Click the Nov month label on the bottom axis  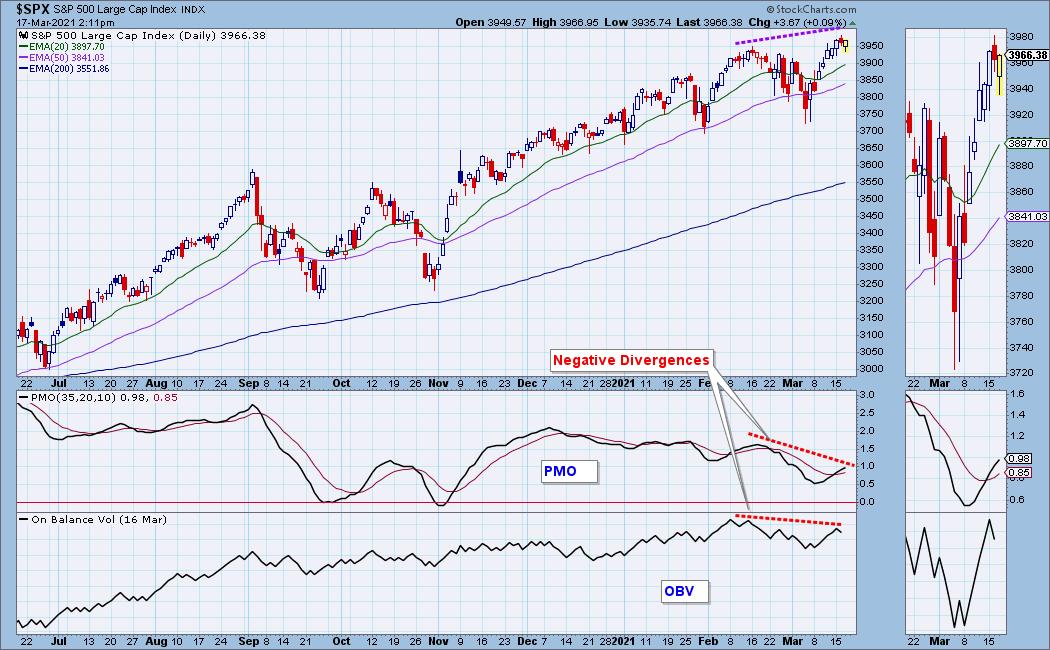click(438, 641)
